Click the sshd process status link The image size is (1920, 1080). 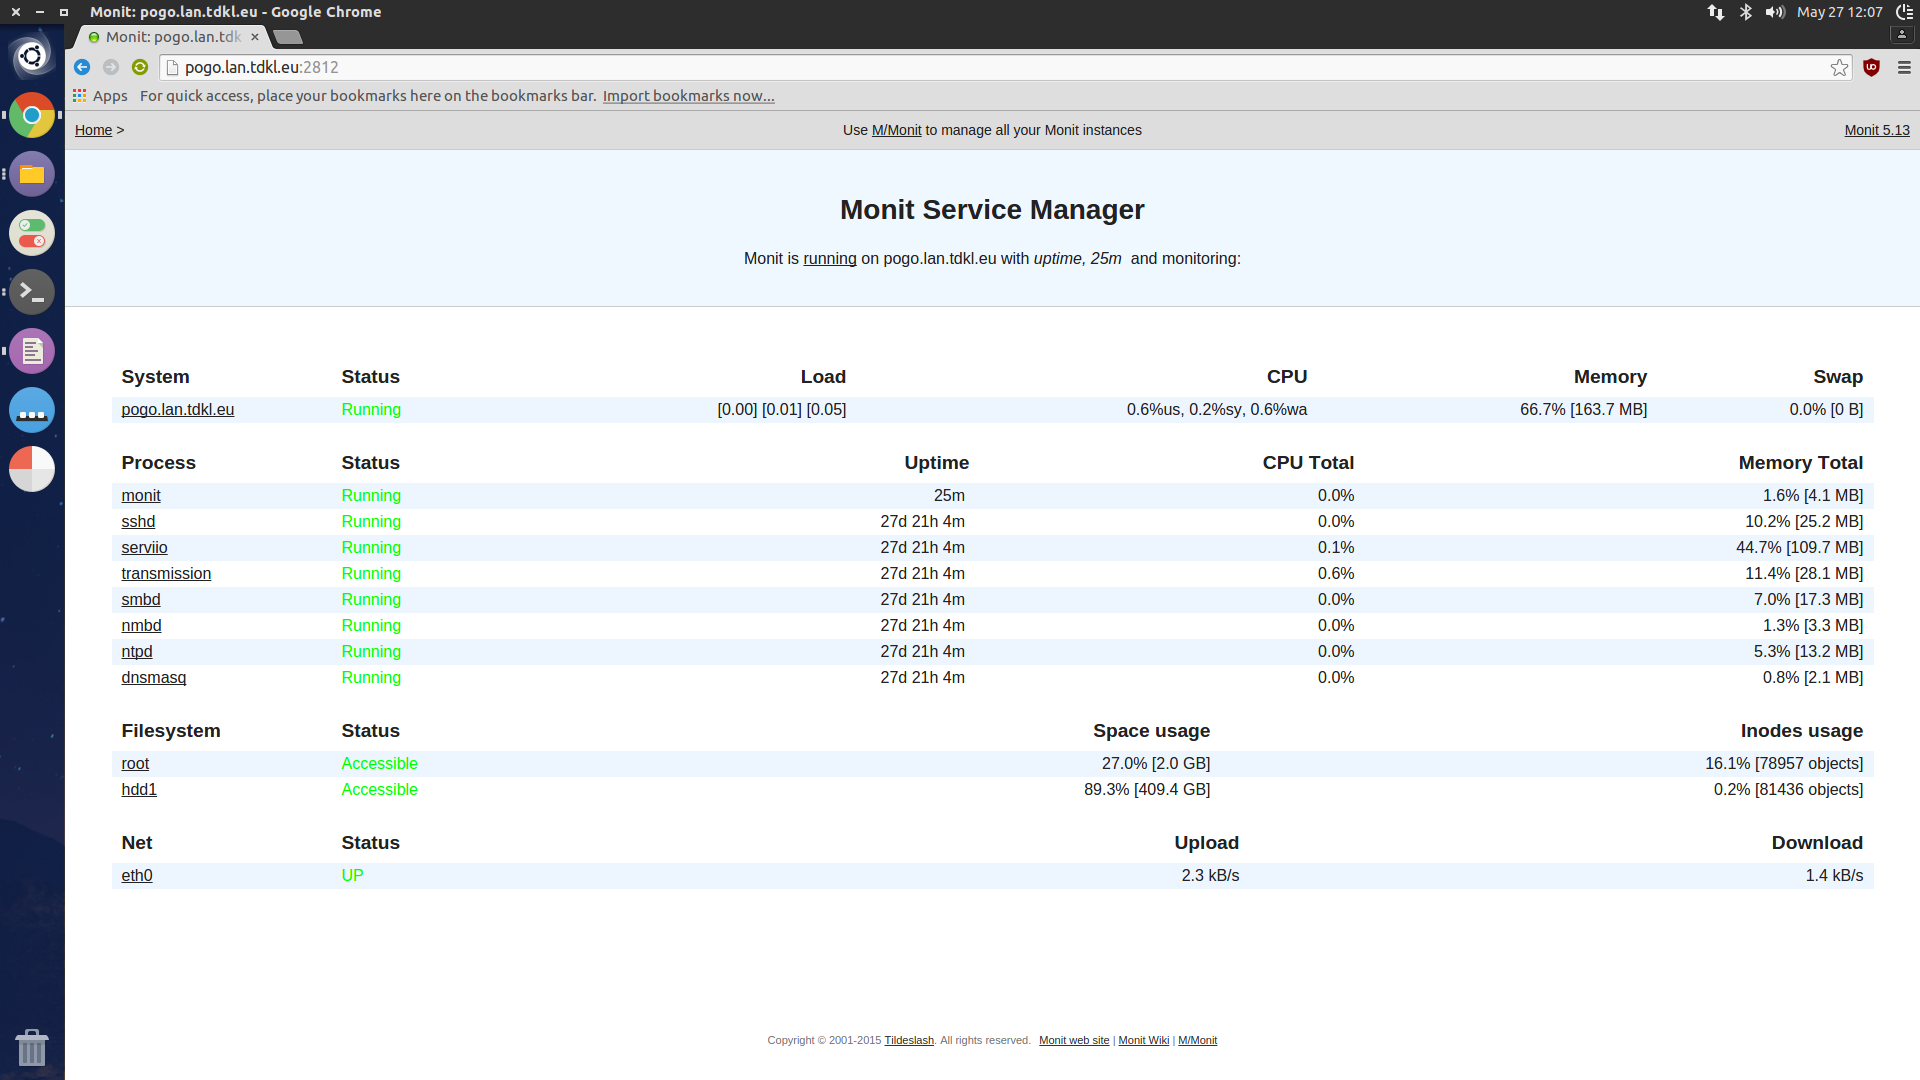tap(137, 520)
